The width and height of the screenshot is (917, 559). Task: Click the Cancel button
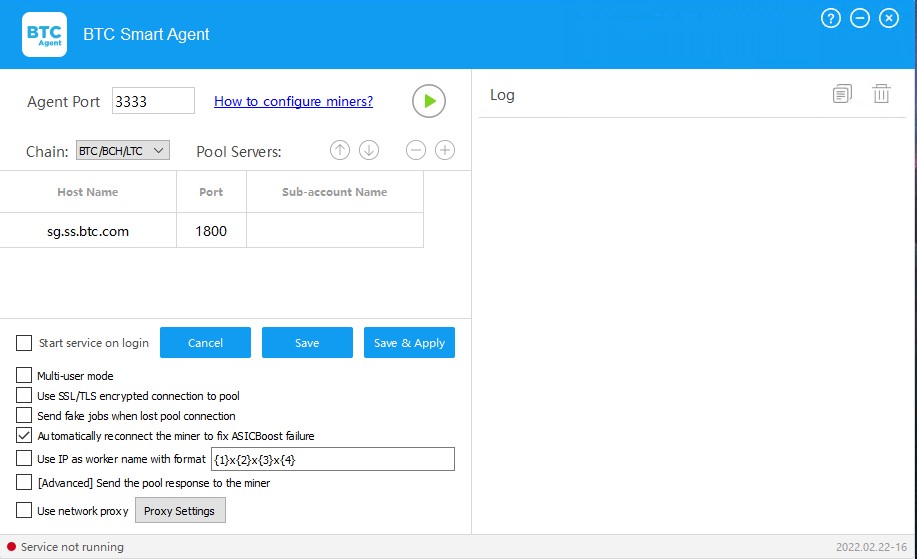[205, 343]
